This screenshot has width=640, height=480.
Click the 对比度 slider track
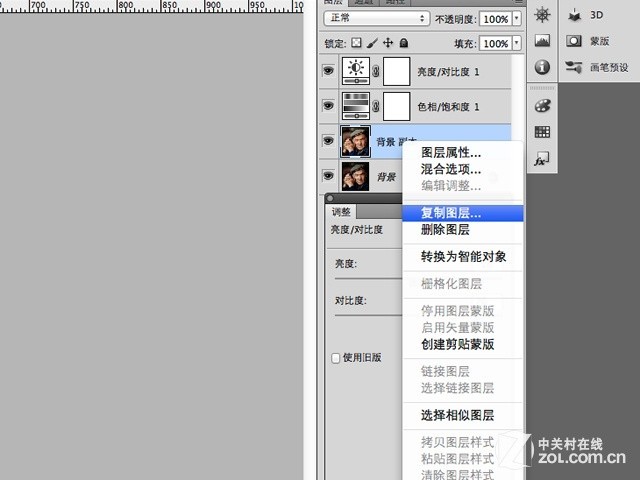point(368,315)
